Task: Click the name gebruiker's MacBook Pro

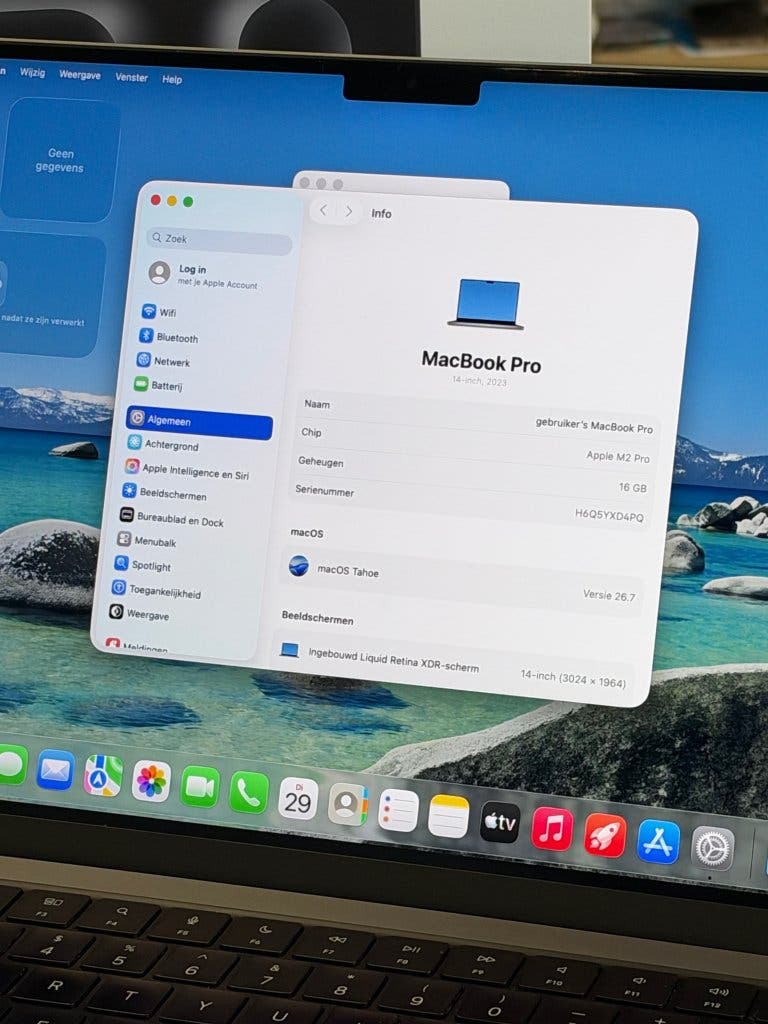Action: 594,425
